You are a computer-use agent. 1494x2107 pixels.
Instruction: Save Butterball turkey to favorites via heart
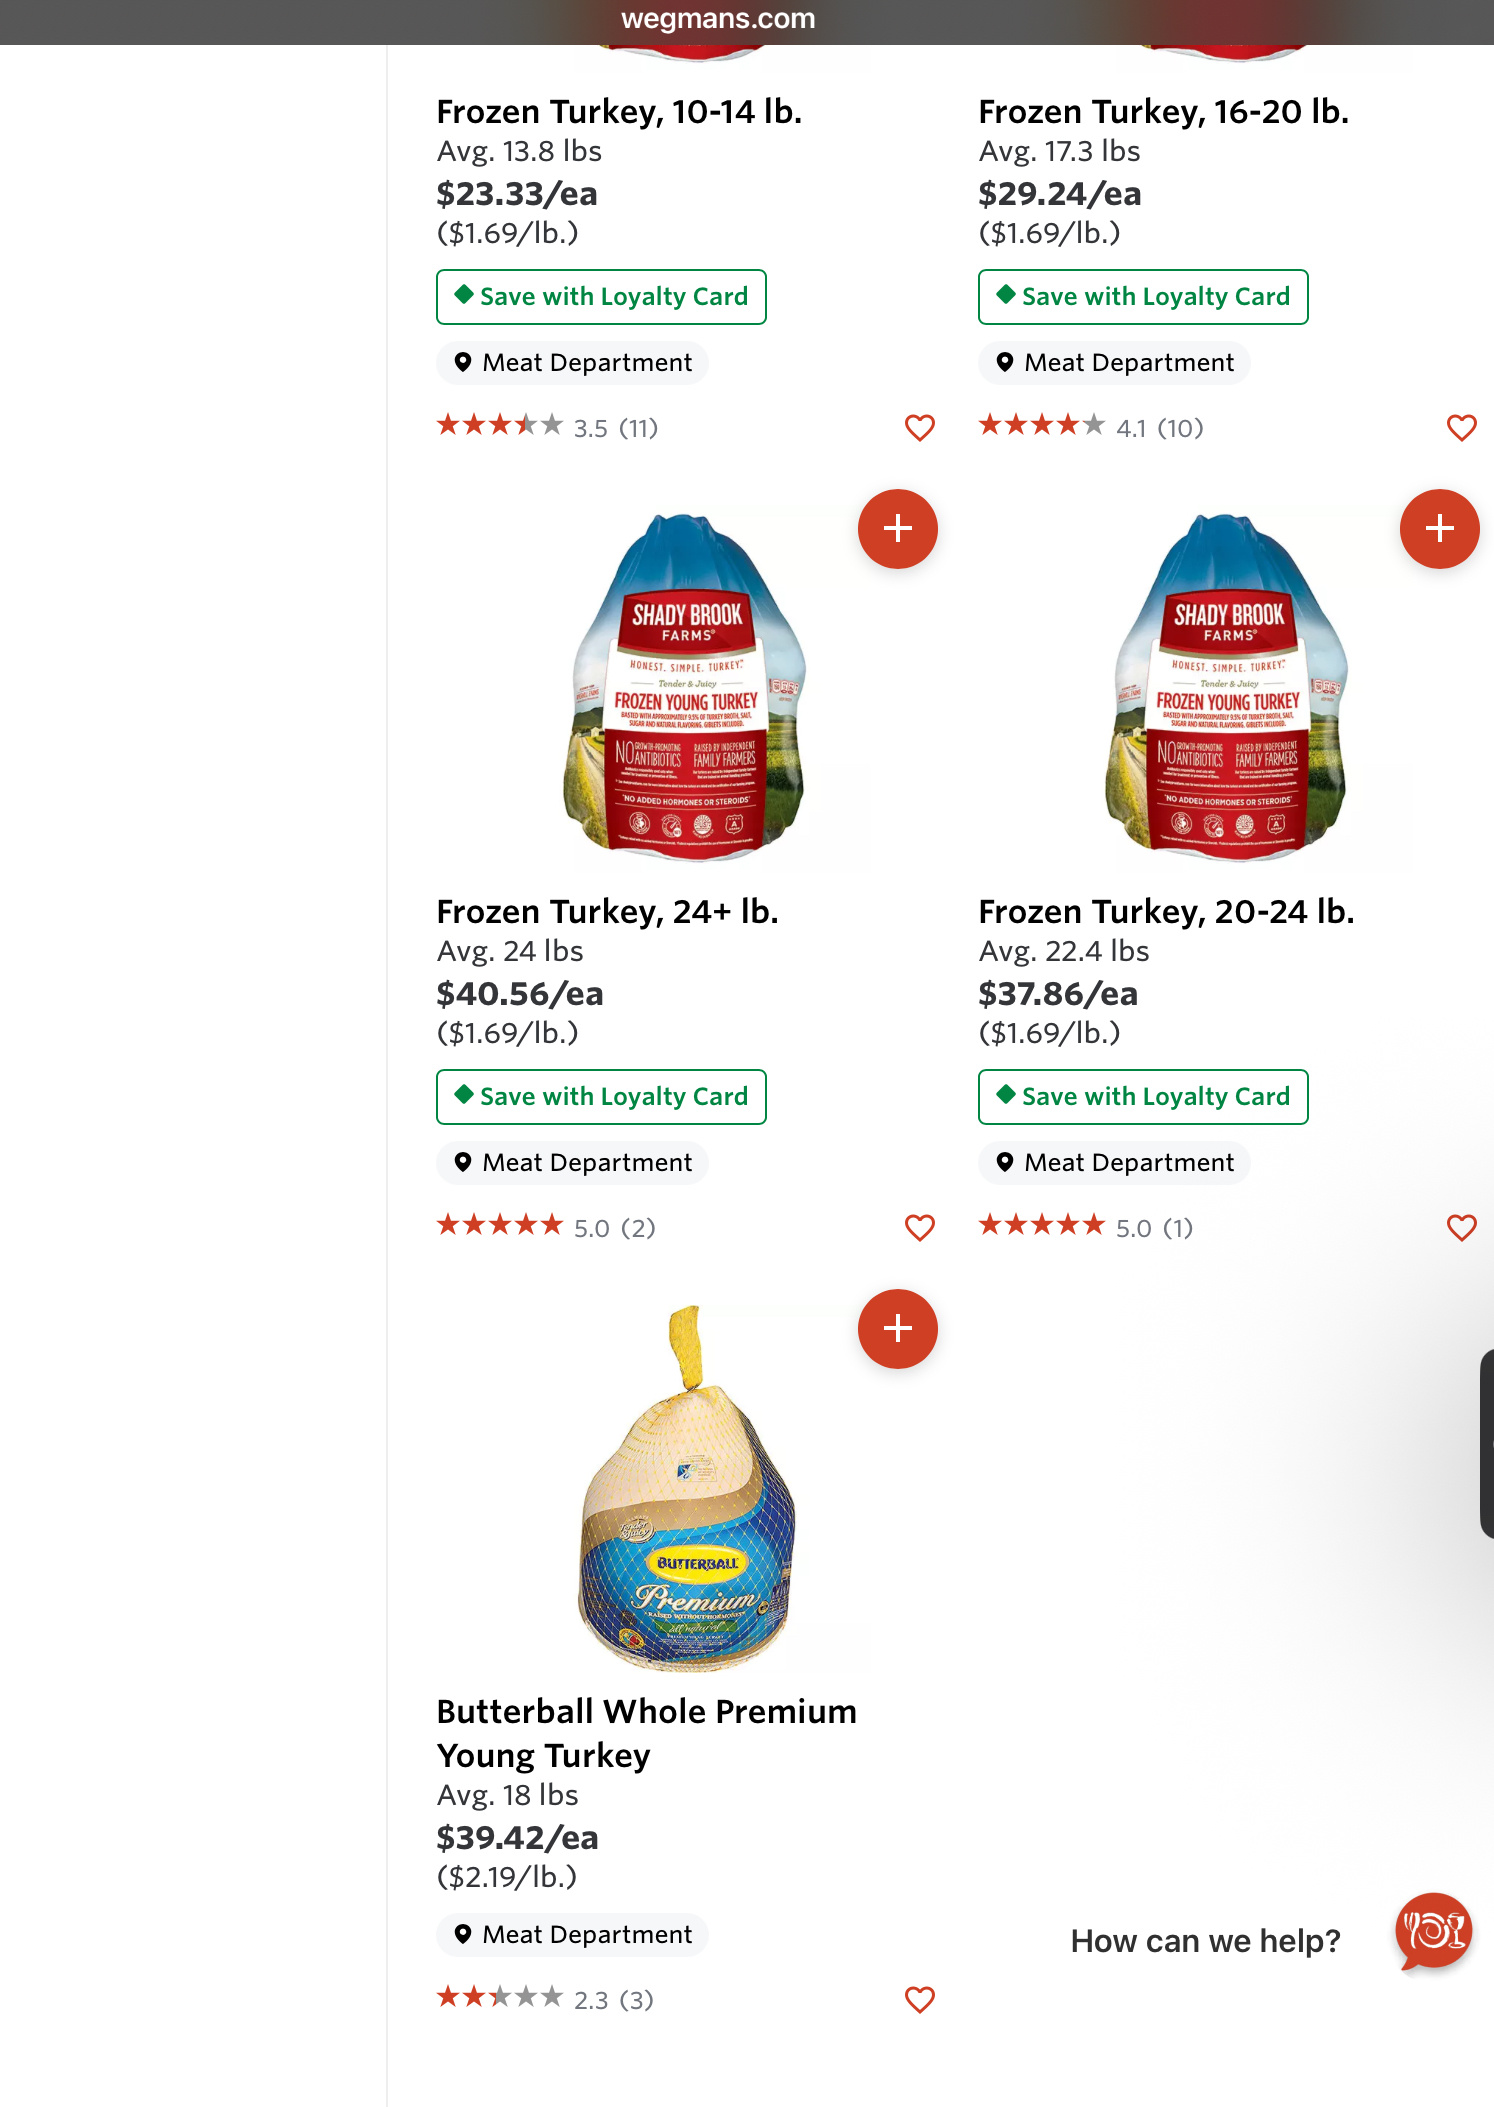(919, 2000)
